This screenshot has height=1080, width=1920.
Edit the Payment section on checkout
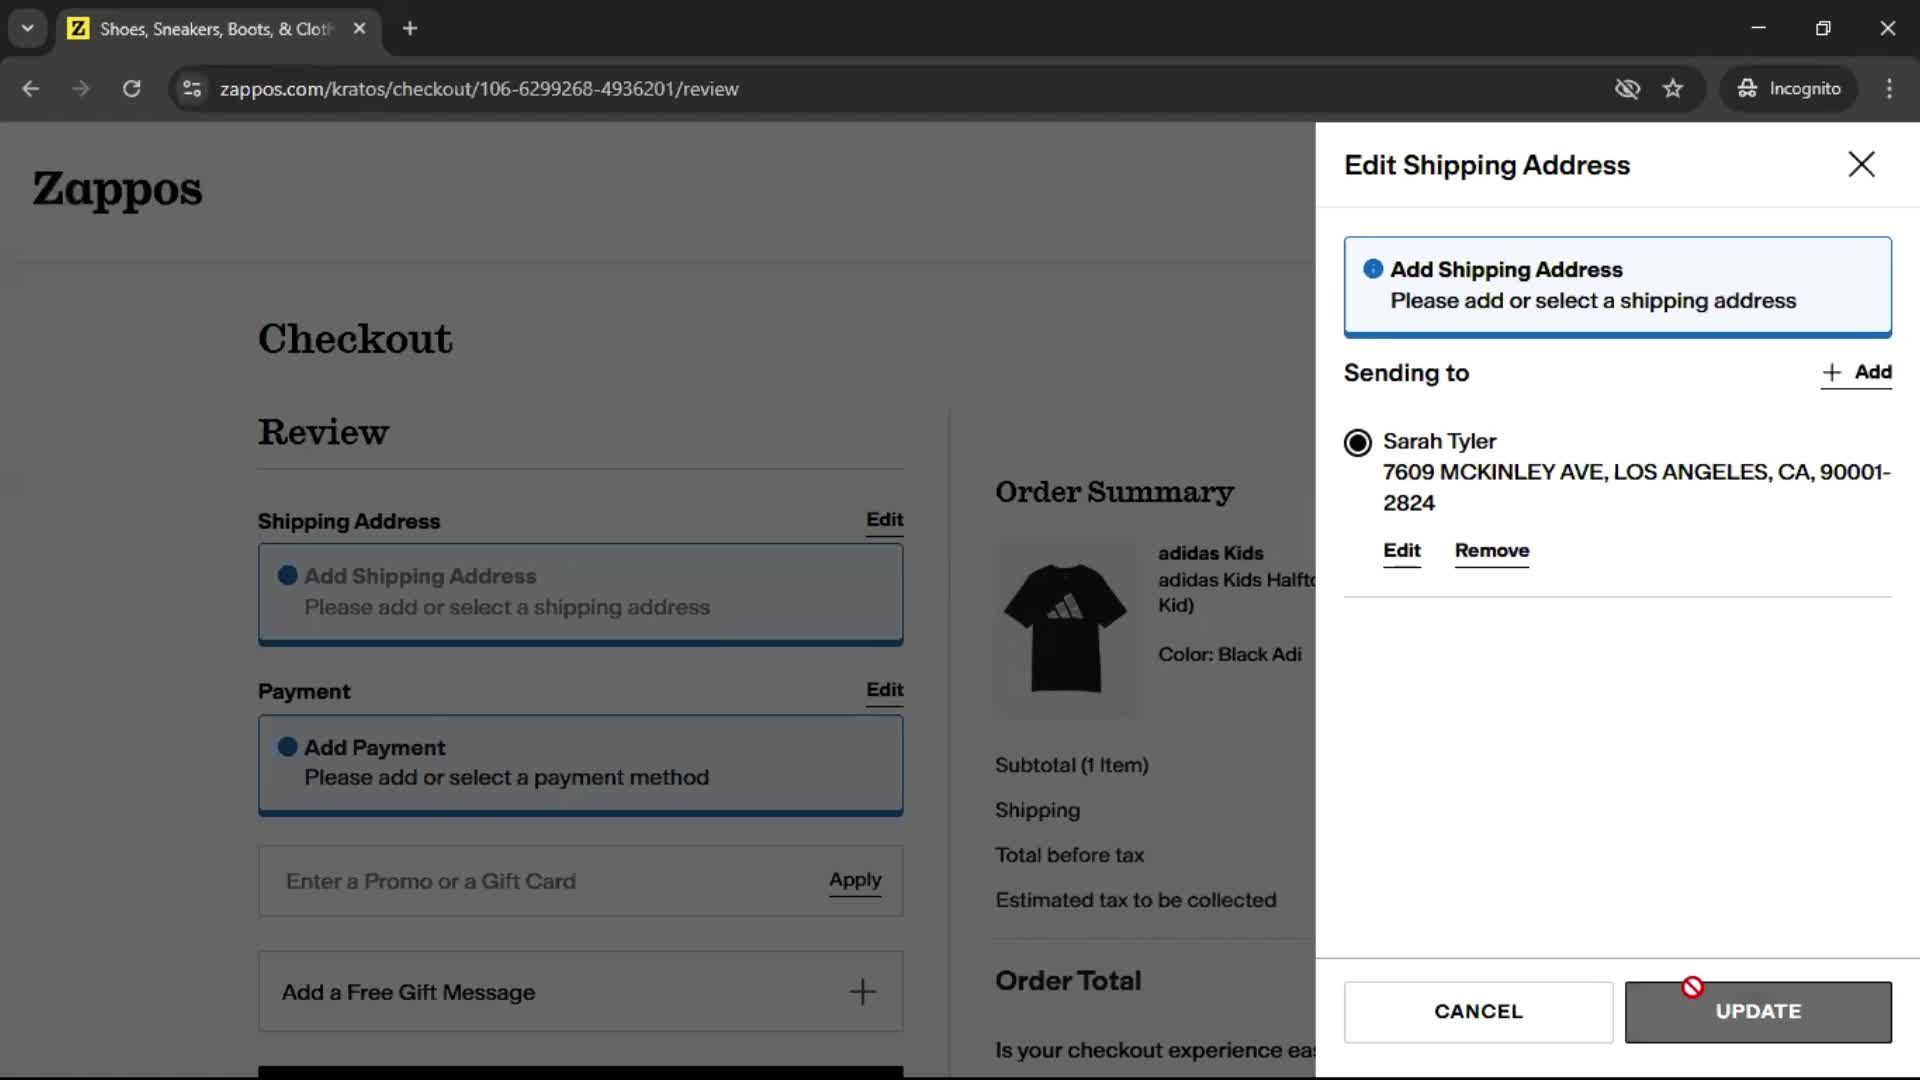point(884,690)
